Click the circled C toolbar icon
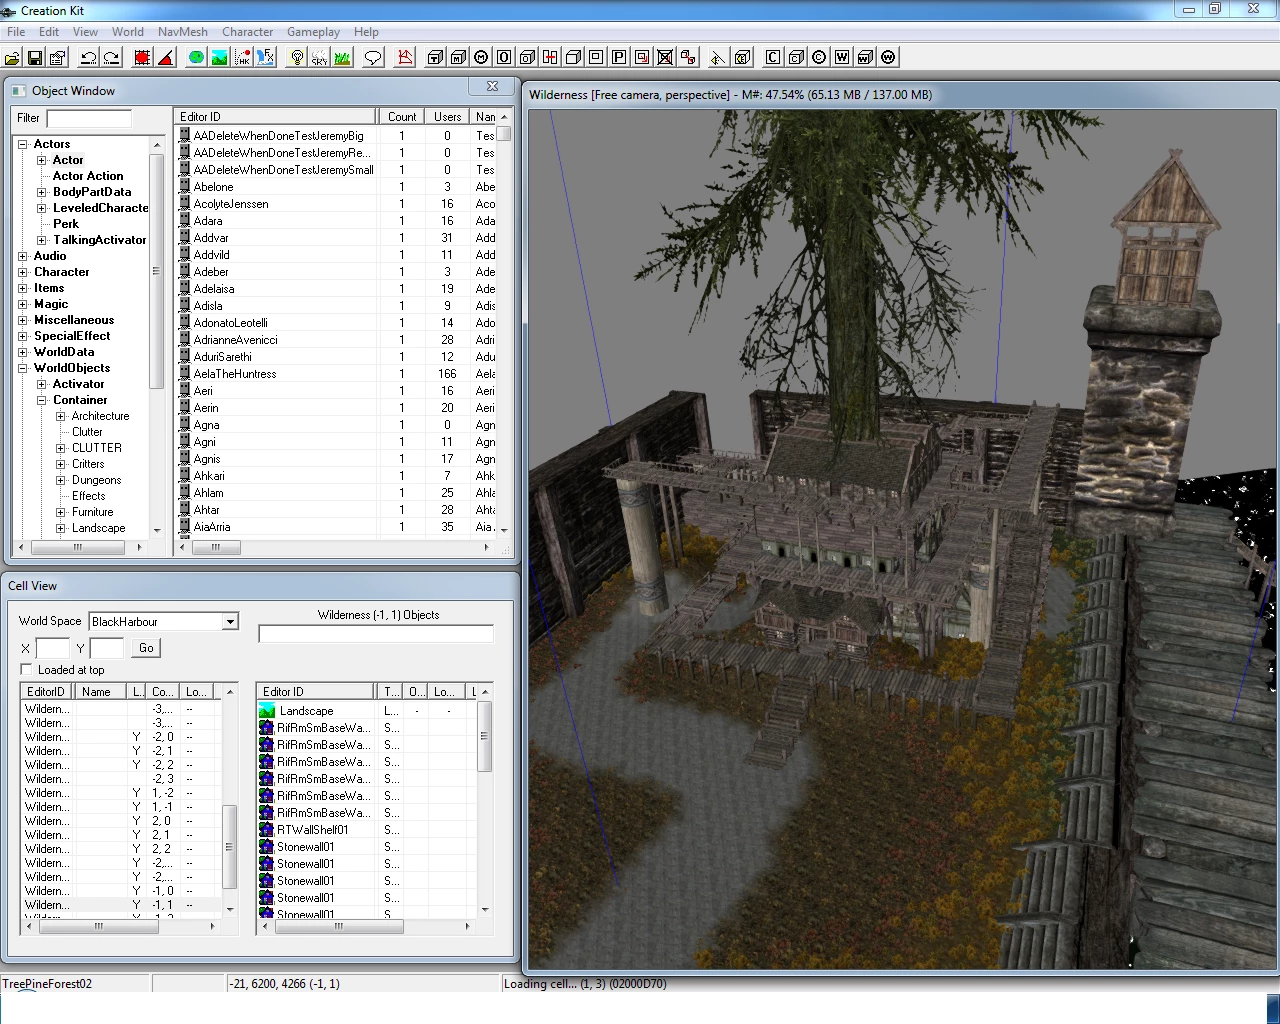 (x=820, y=58)
